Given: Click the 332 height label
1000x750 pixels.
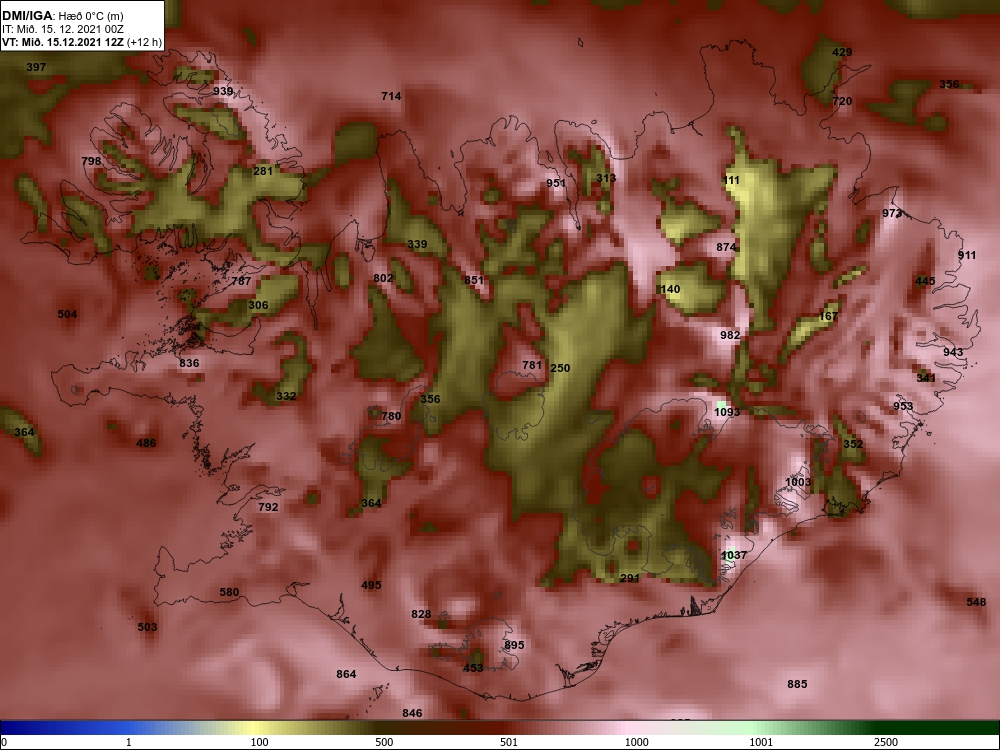Looking at the screenshot, I should pyautogui.click(x=286, y=396).
